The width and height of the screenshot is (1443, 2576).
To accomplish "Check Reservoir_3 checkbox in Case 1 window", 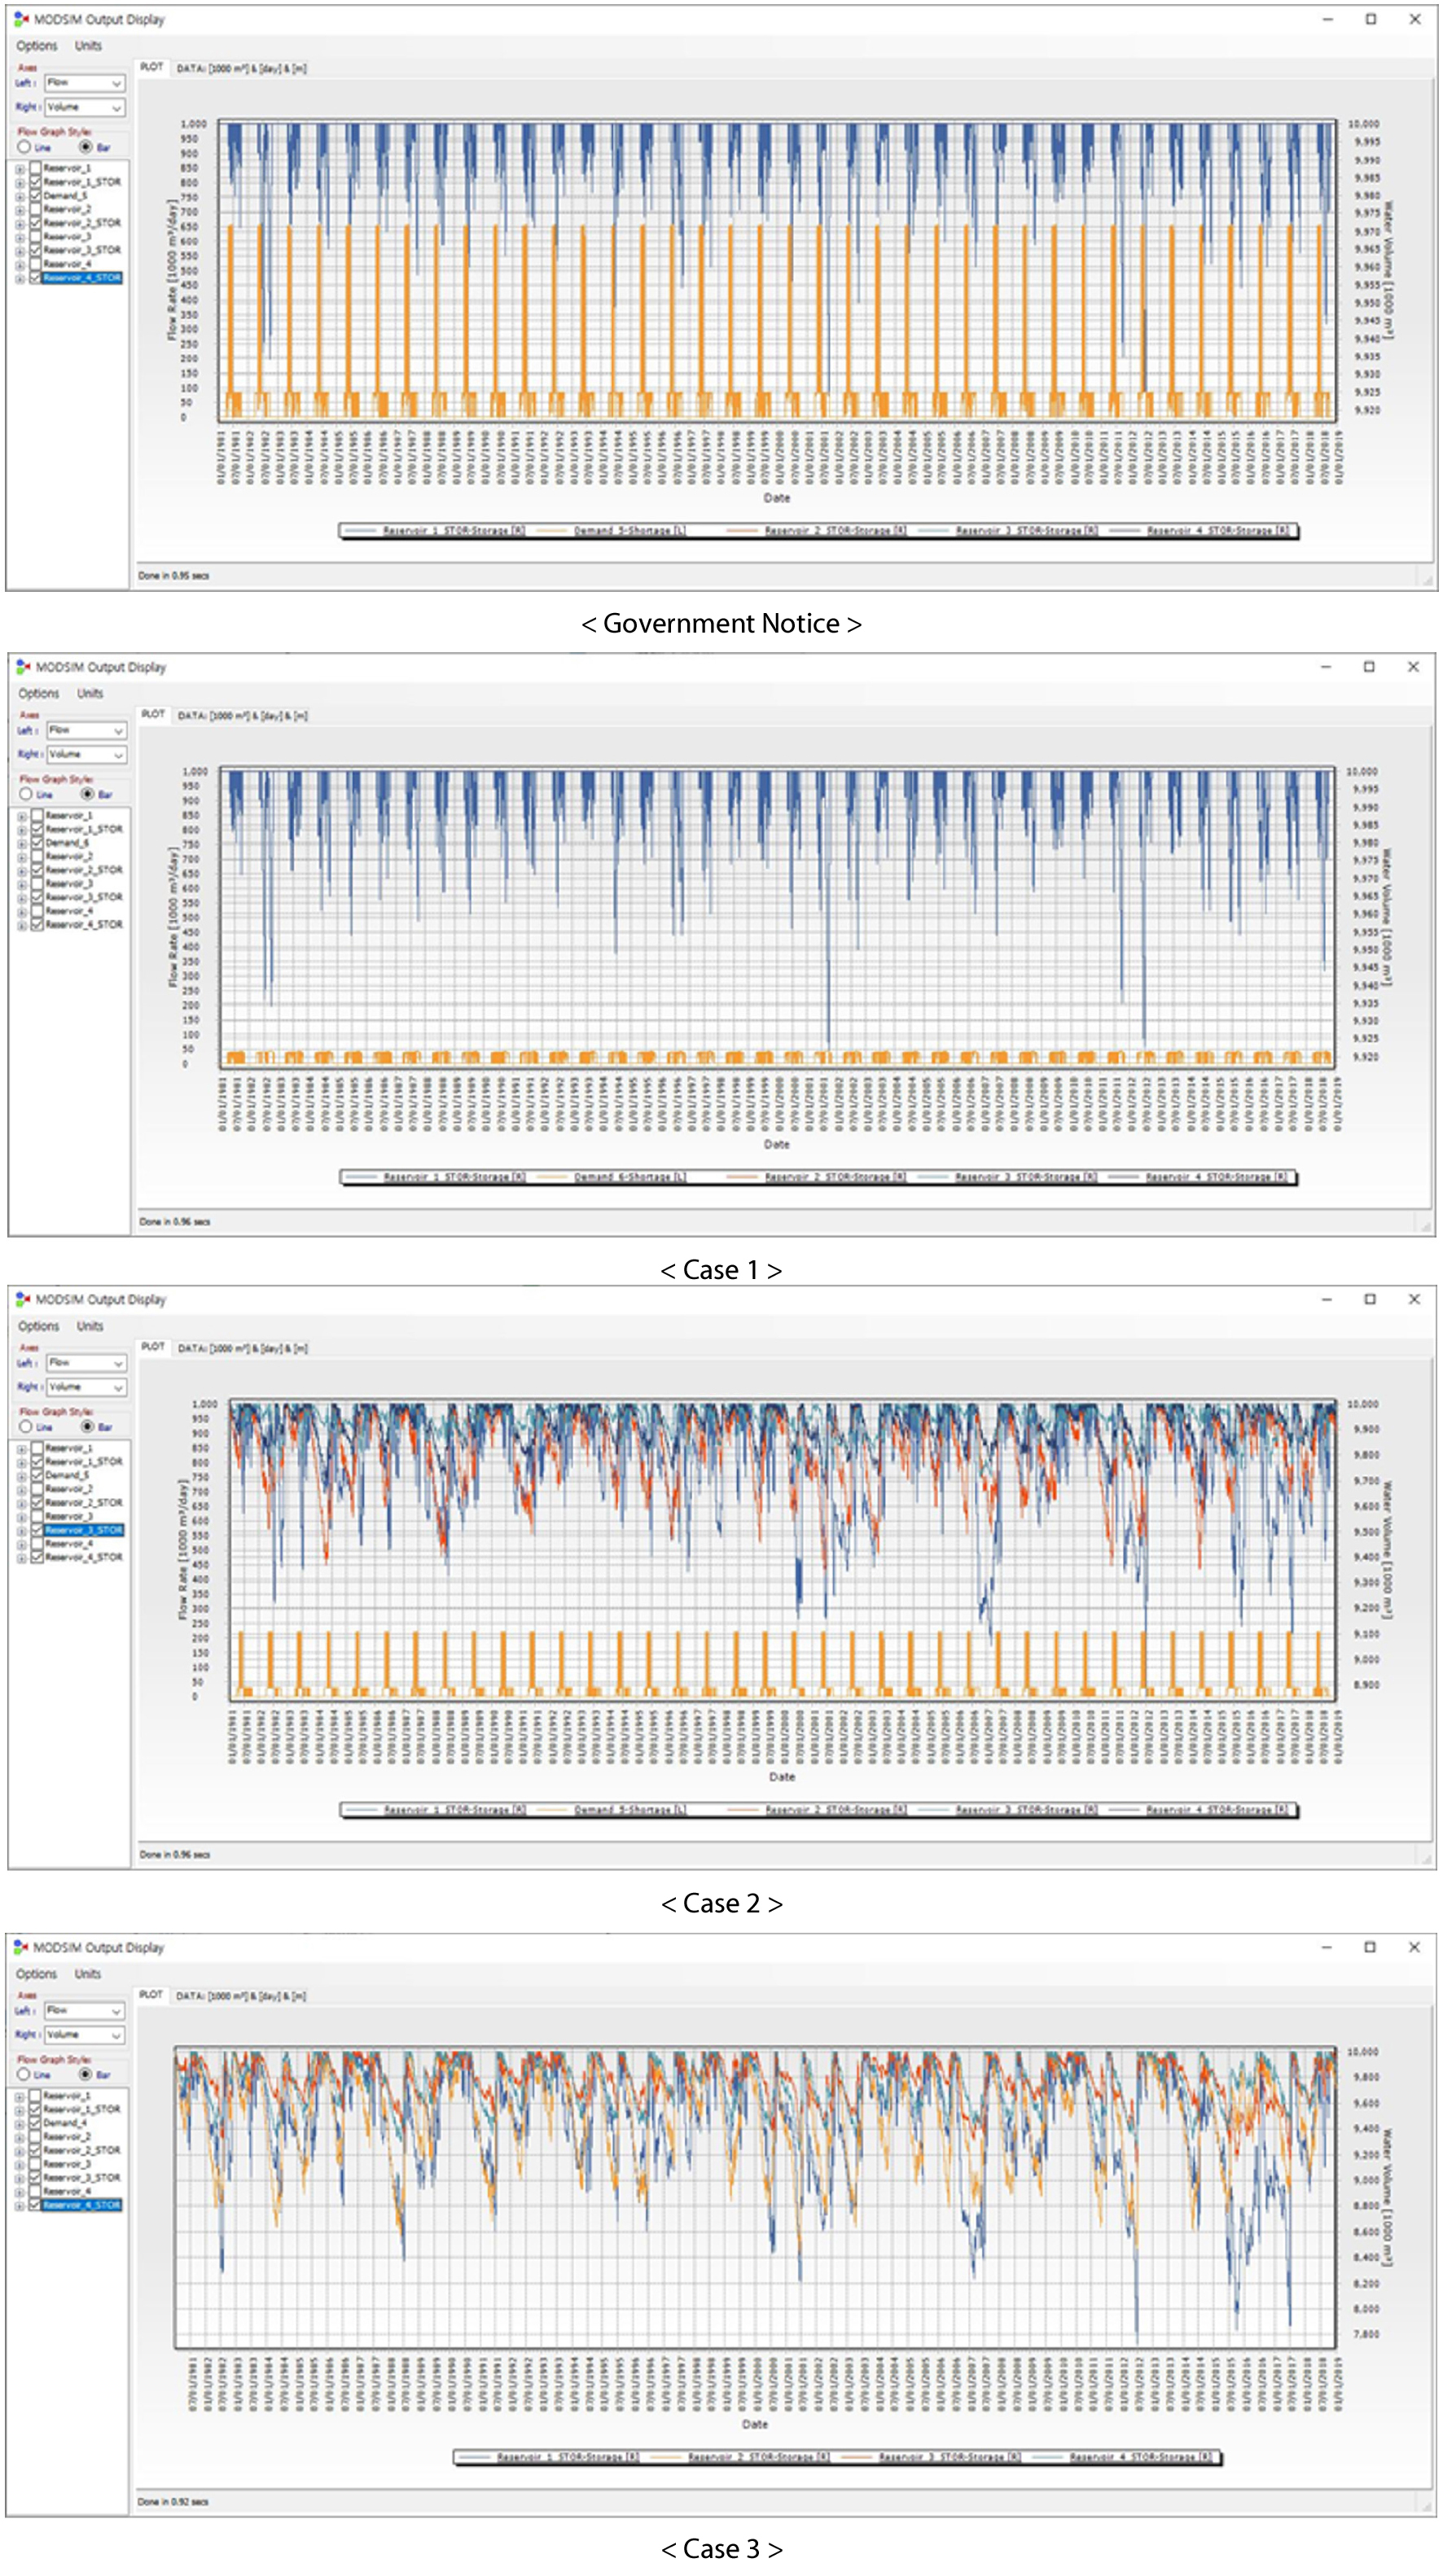I will coord(37,884).
